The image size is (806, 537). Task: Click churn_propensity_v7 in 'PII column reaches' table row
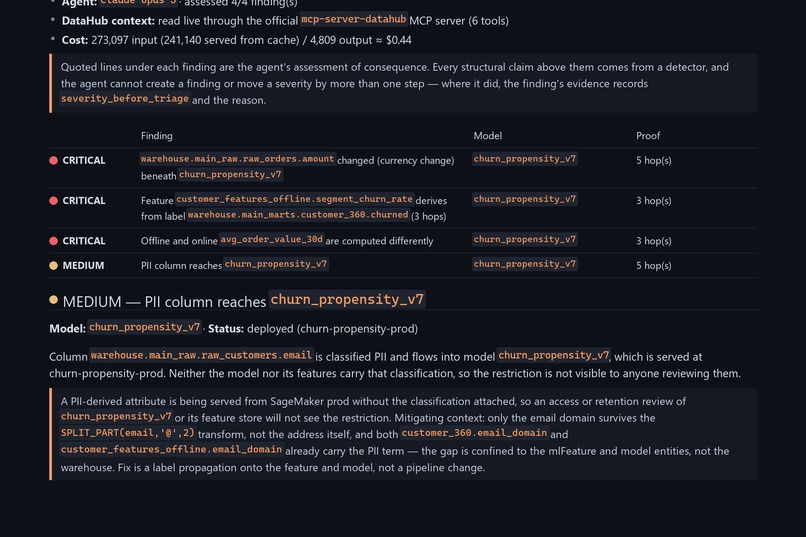coord(276,264)
